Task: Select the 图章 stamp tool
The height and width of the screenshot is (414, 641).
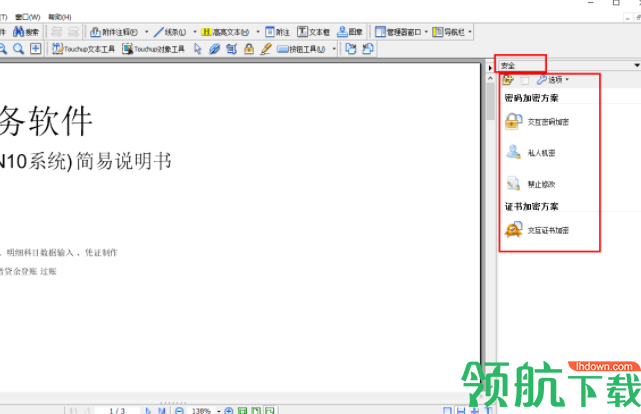Action: tap(350, 32)
